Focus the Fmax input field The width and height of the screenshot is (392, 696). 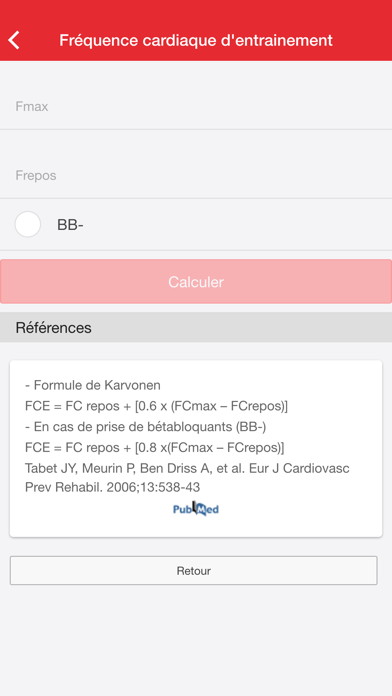pos(196,107)
